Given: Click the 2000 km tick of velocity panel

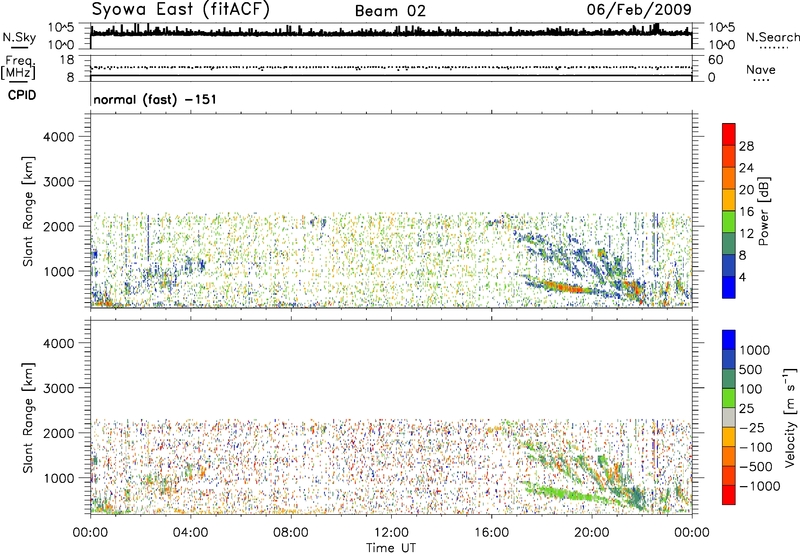Looking at the screenshot, I should pyautogui.click(x=59, y=433).
